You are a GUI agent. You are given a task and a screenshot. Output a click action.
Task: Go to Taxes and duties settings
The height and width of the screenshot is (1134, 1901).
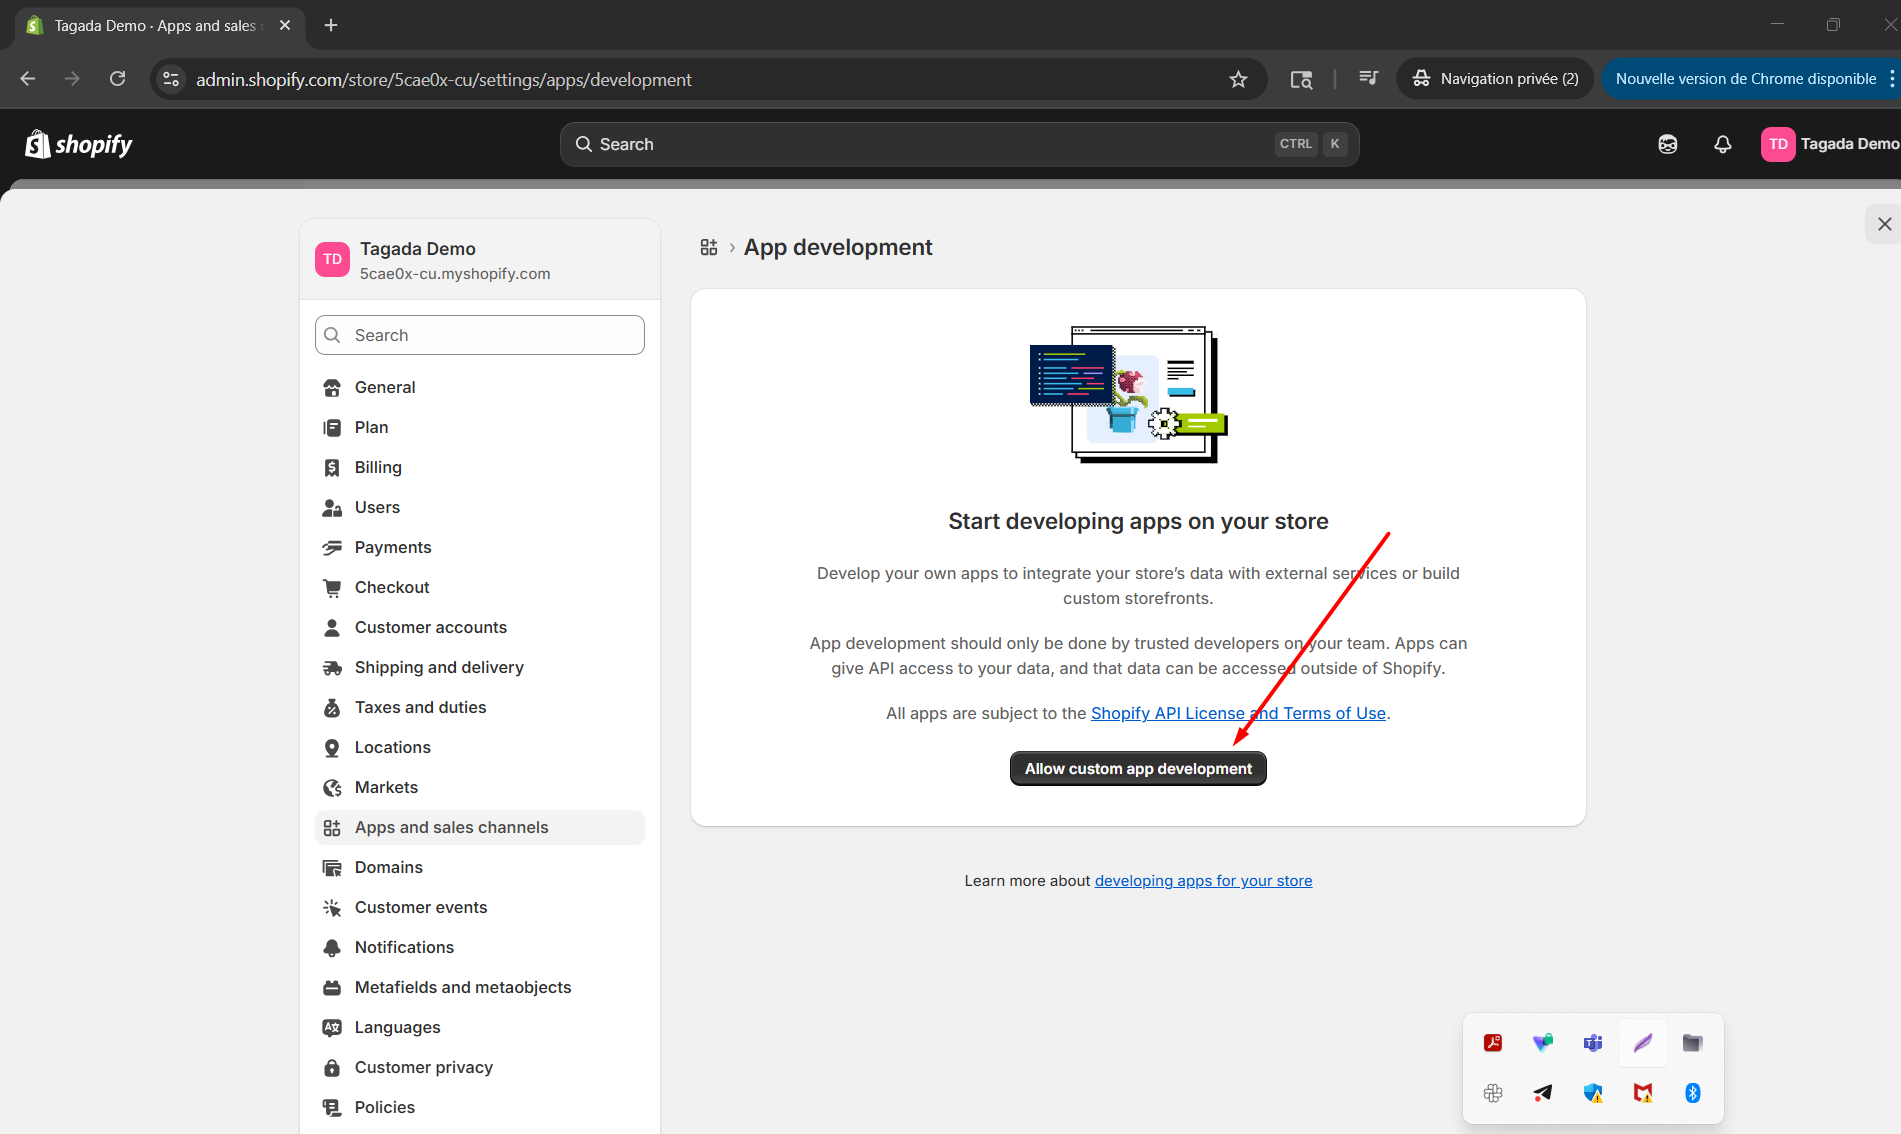pyautogui.click(x=480, y=707)
